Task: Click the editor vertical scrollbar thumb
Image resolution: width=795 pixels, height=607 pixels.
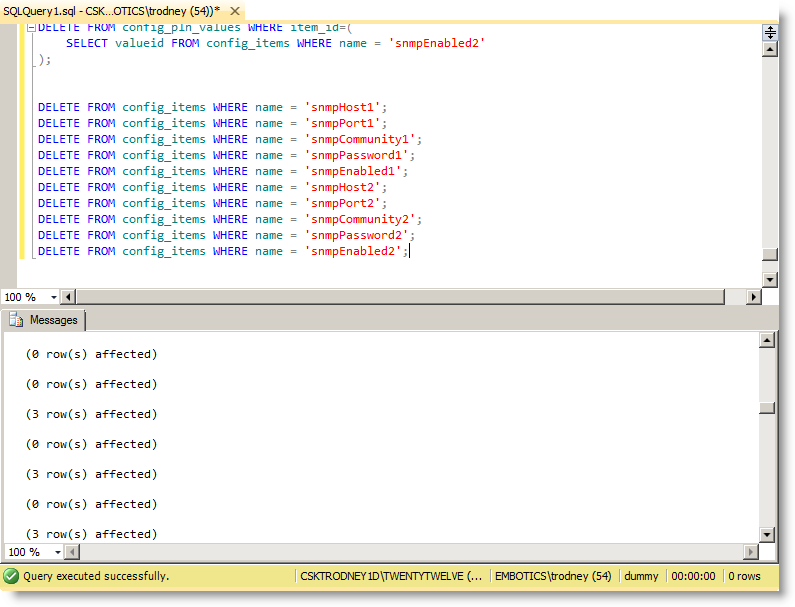Action: click(x=770, y=254)
